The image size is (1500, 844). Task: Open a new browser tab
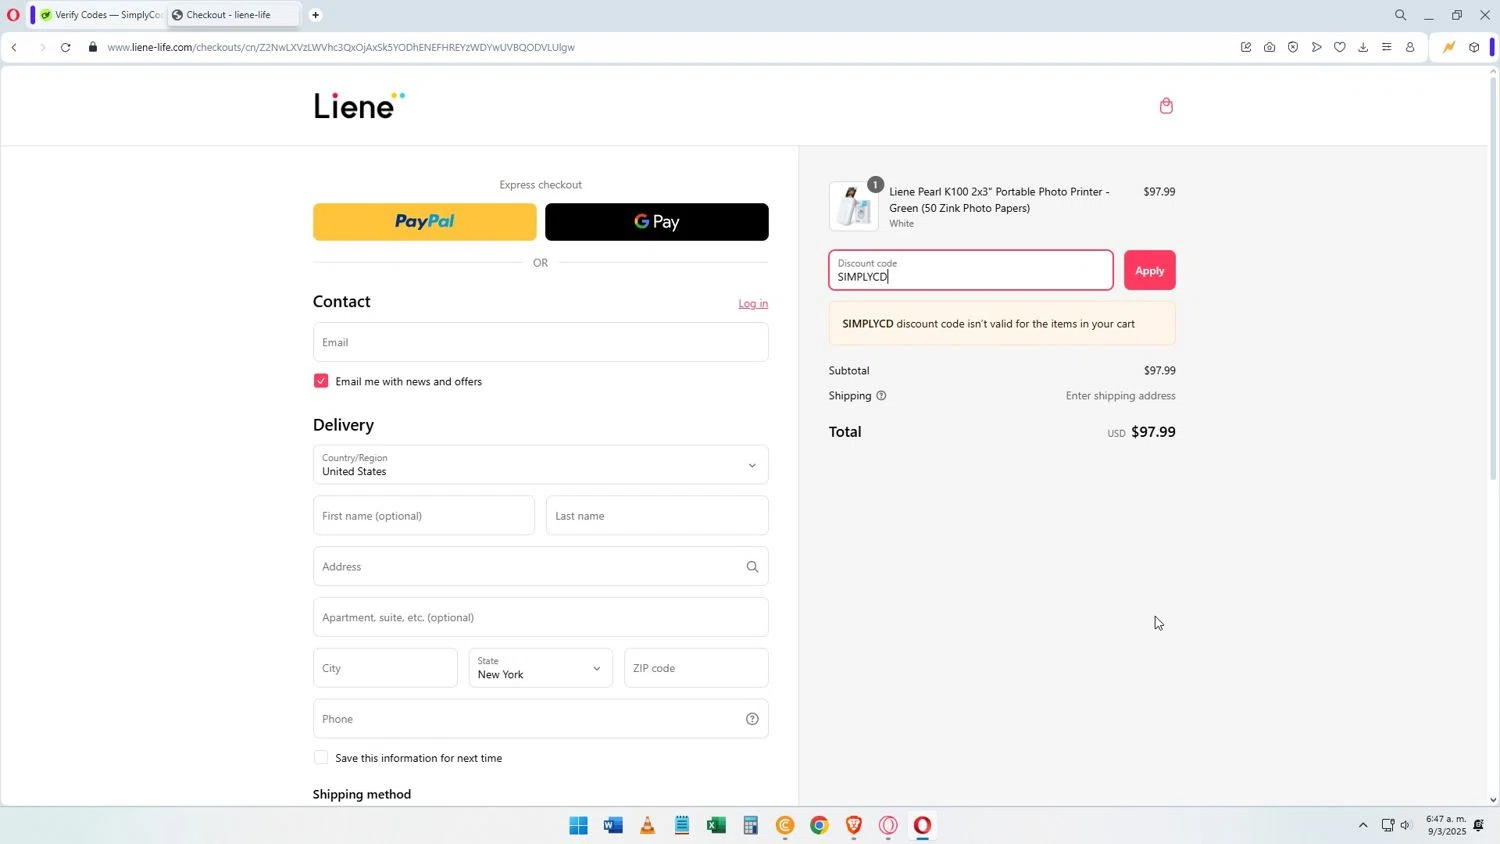click(x=316, y=15)
